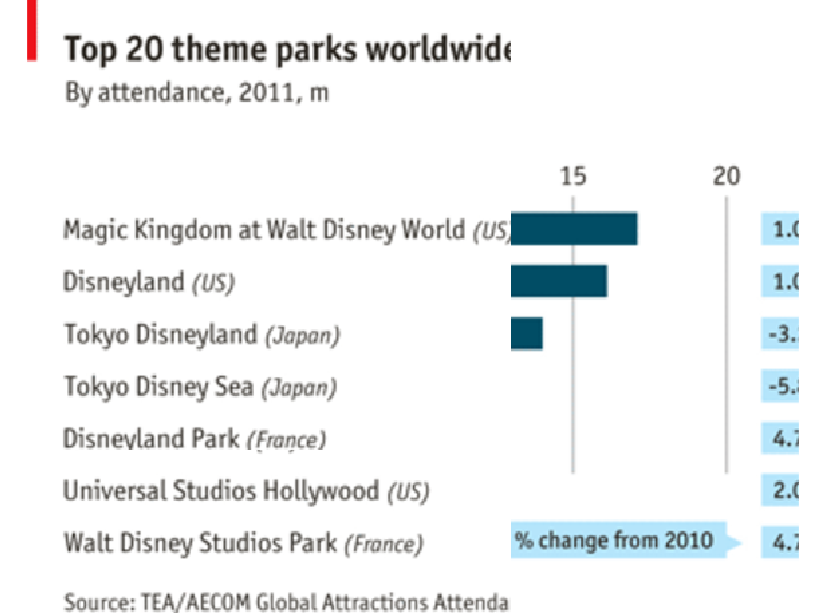The width and height of the screenshot is (825, 613).
Task: Click the Tokyo Disneyland attendance bar
Action: pos(527,334)
